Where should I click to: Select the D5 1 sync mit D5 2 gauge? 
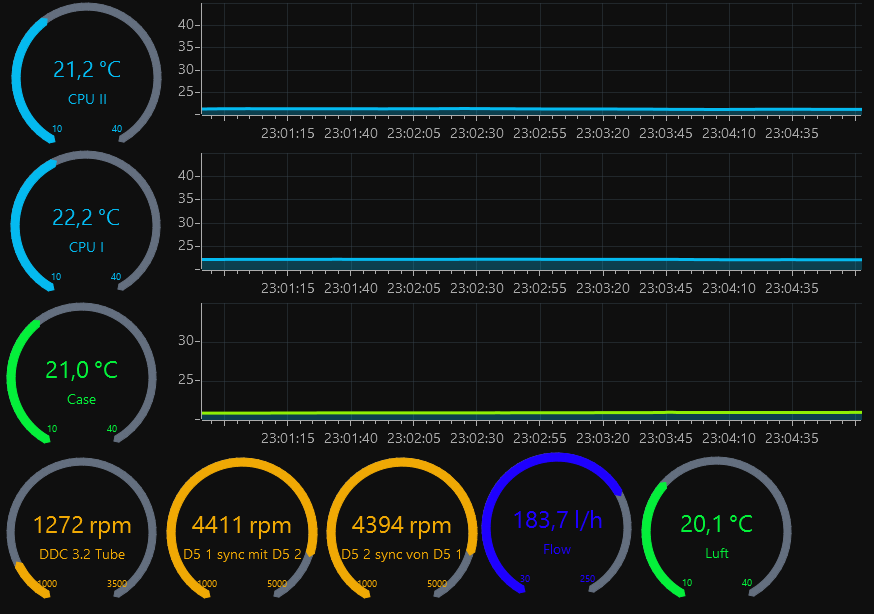click(x=242, y=528)
